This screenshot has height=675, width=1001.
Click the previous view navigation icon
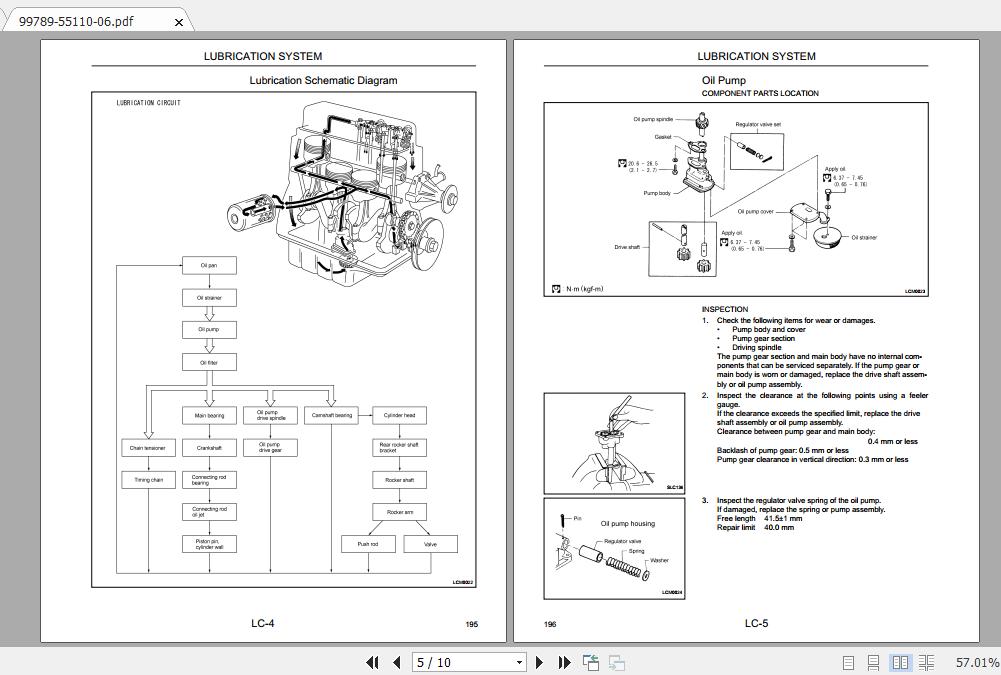(590, 661)
